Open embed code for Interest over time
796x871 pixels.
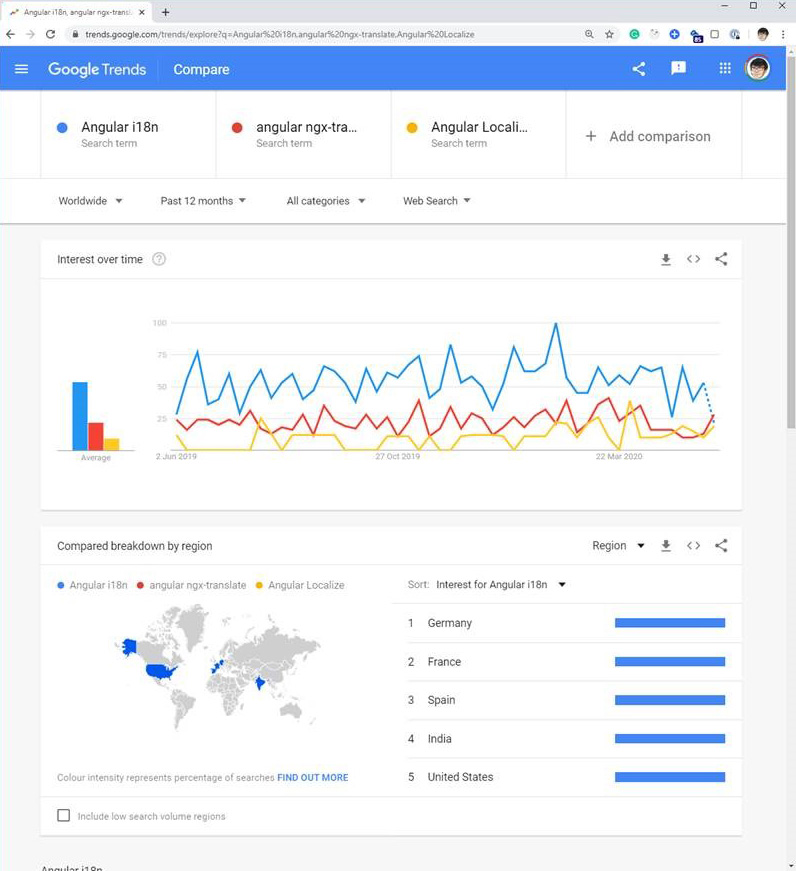point(693,259)
